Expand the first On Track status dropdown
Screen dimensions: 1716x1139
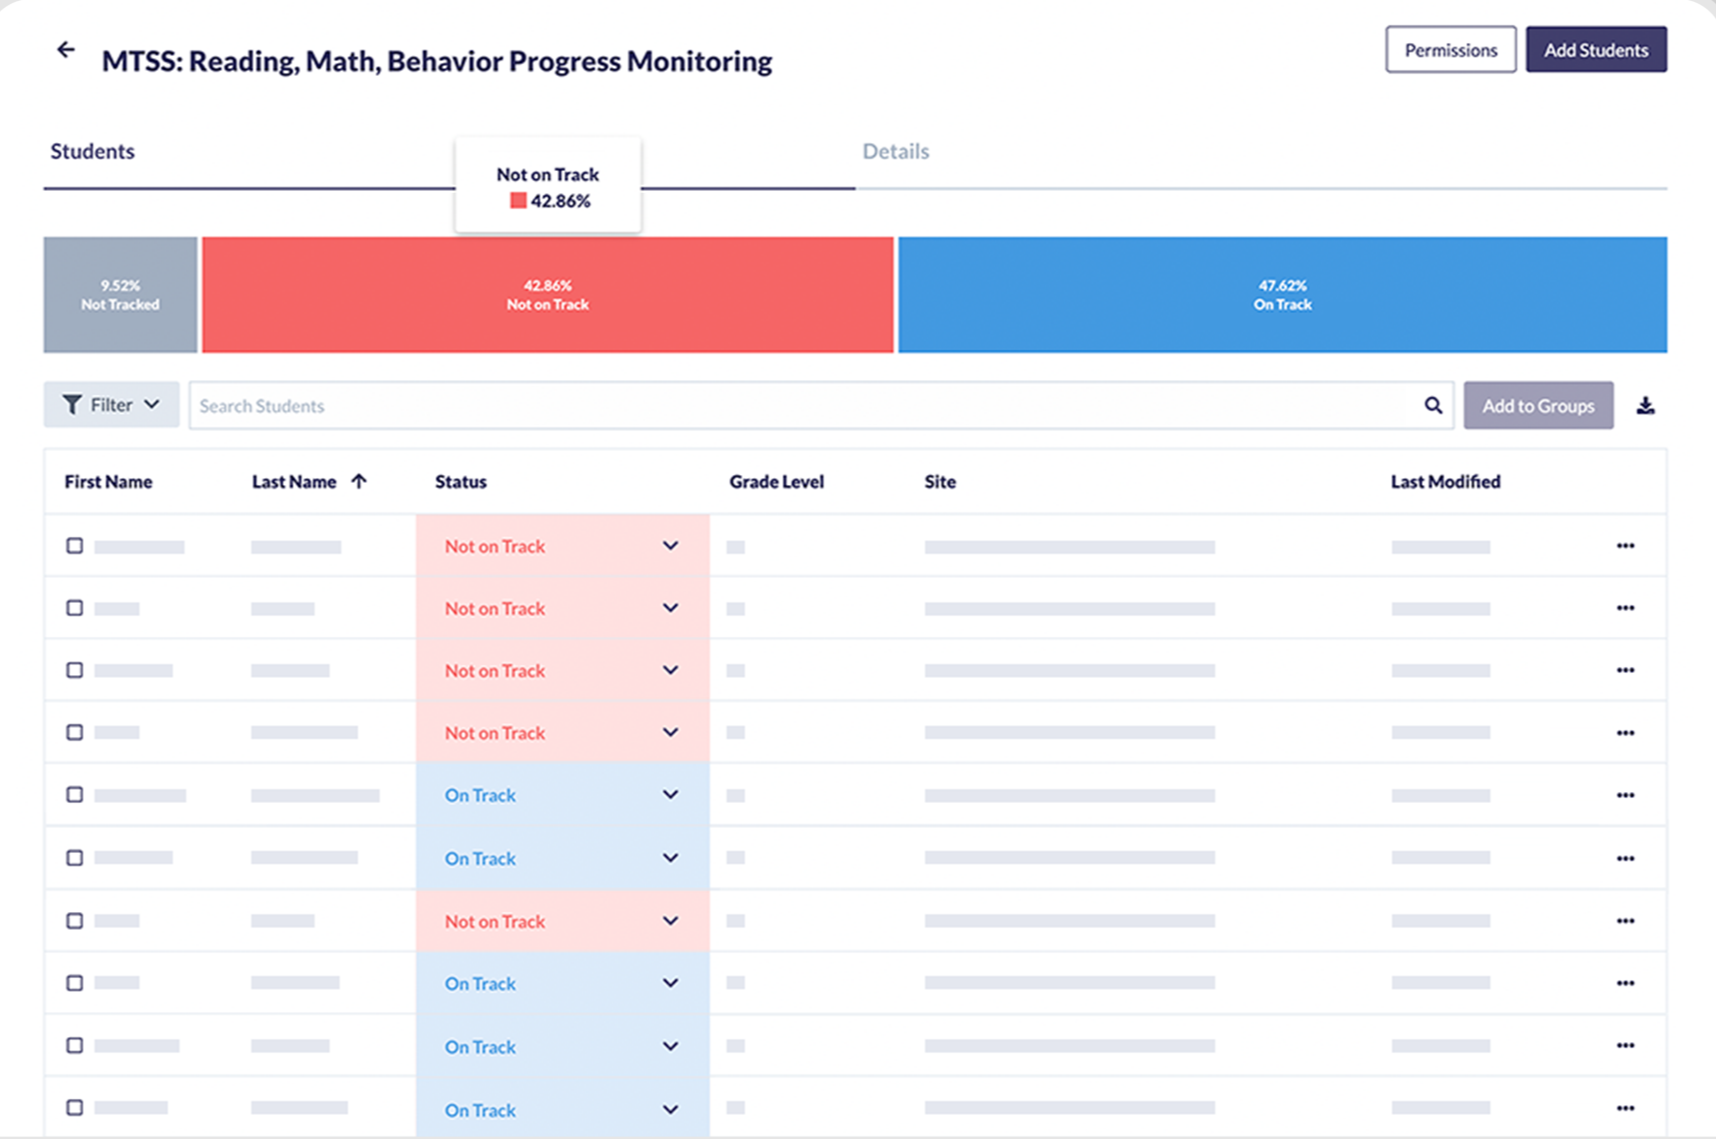(x=670, y=795)
